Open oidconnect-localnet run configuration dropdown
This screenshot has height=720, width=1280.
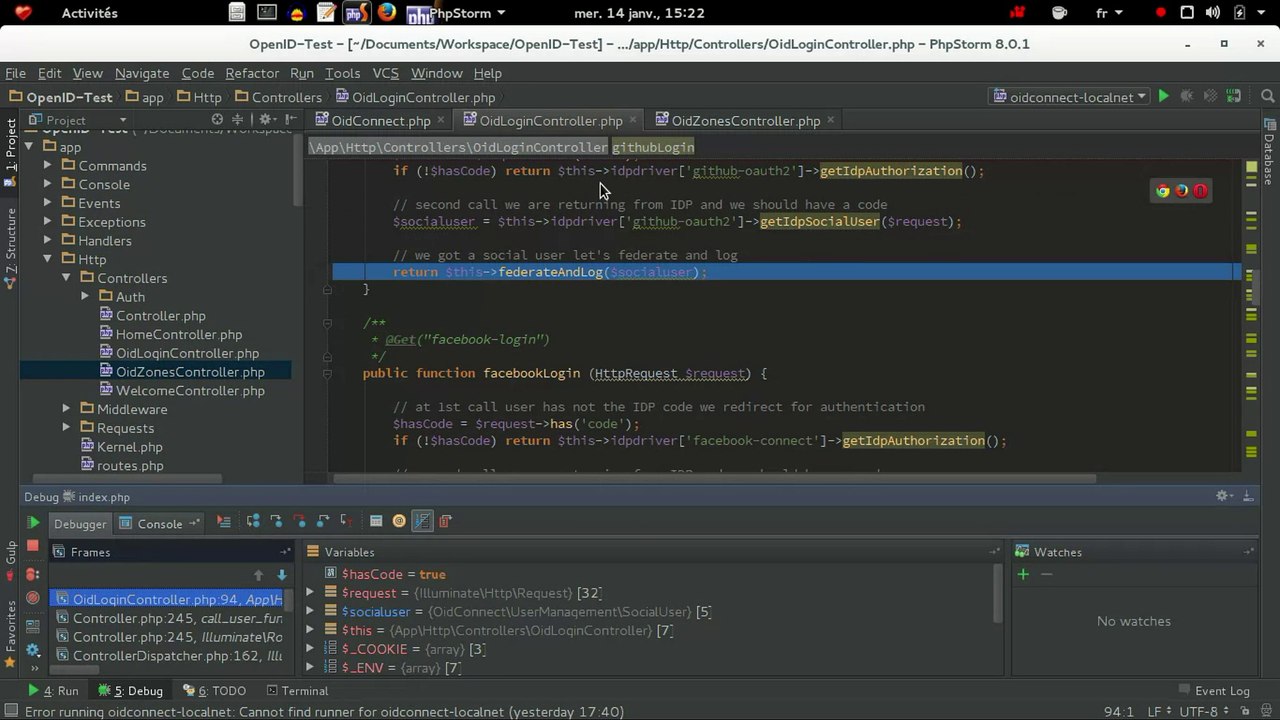point(1069,97)
